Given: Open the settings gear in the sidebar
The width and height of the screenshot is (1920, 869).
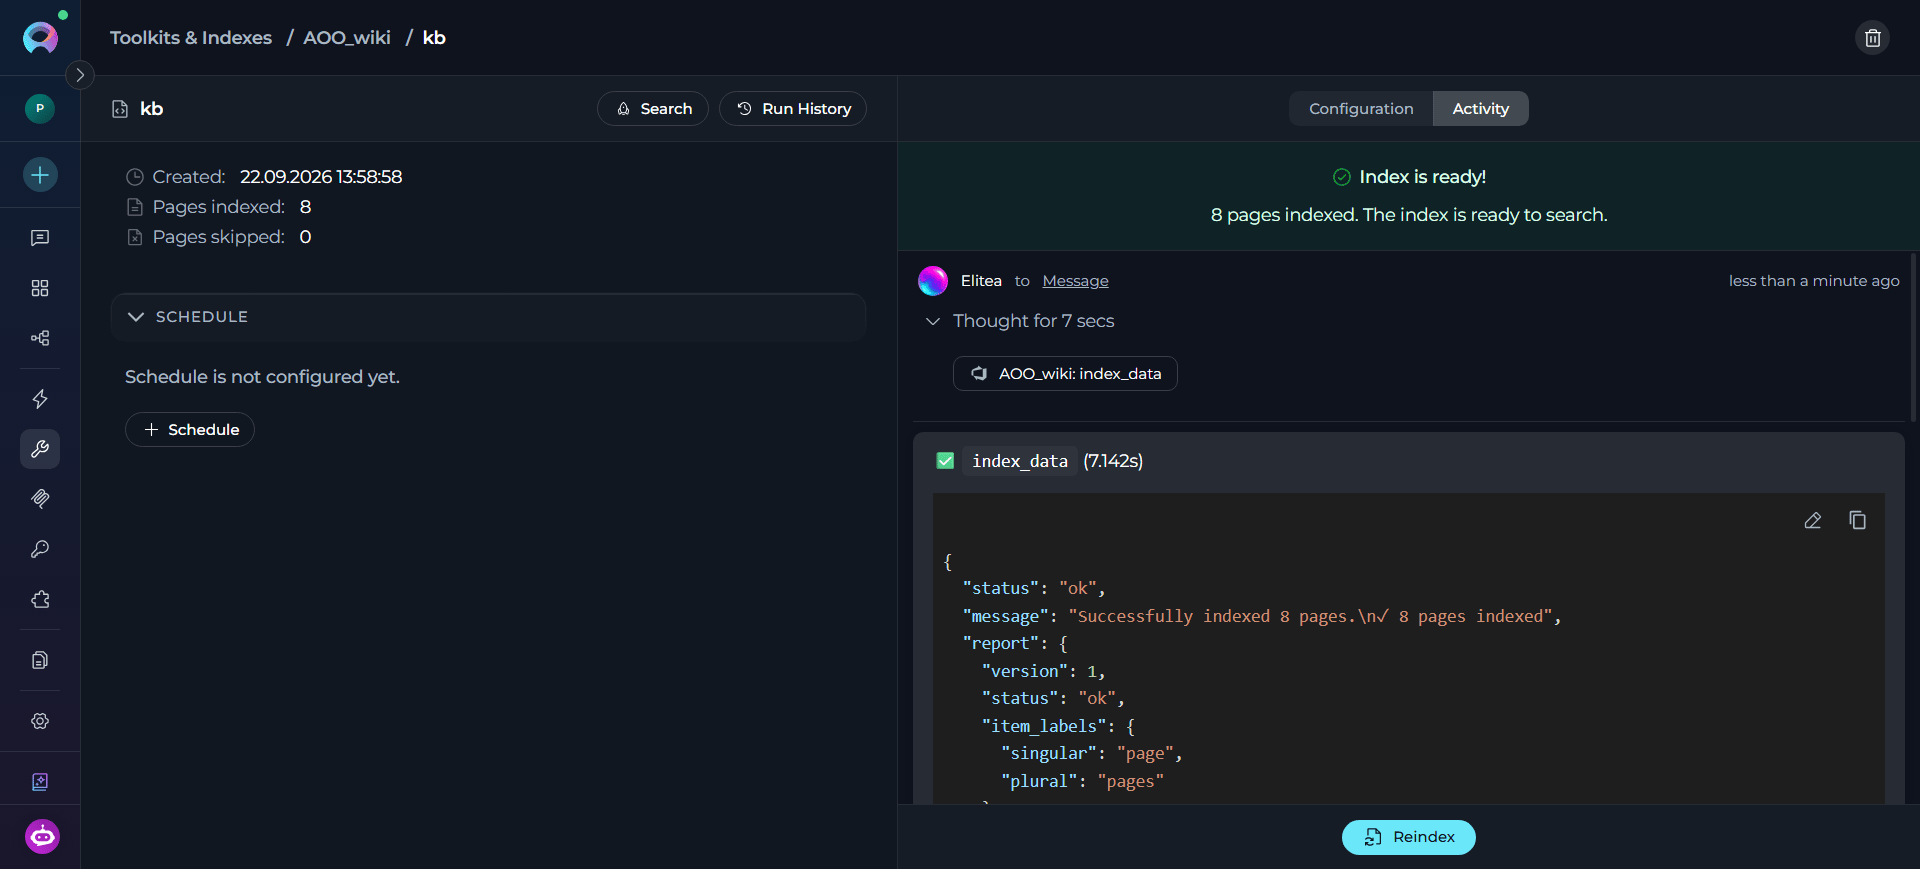Looking at the screenshot, I should pos(40,721).
